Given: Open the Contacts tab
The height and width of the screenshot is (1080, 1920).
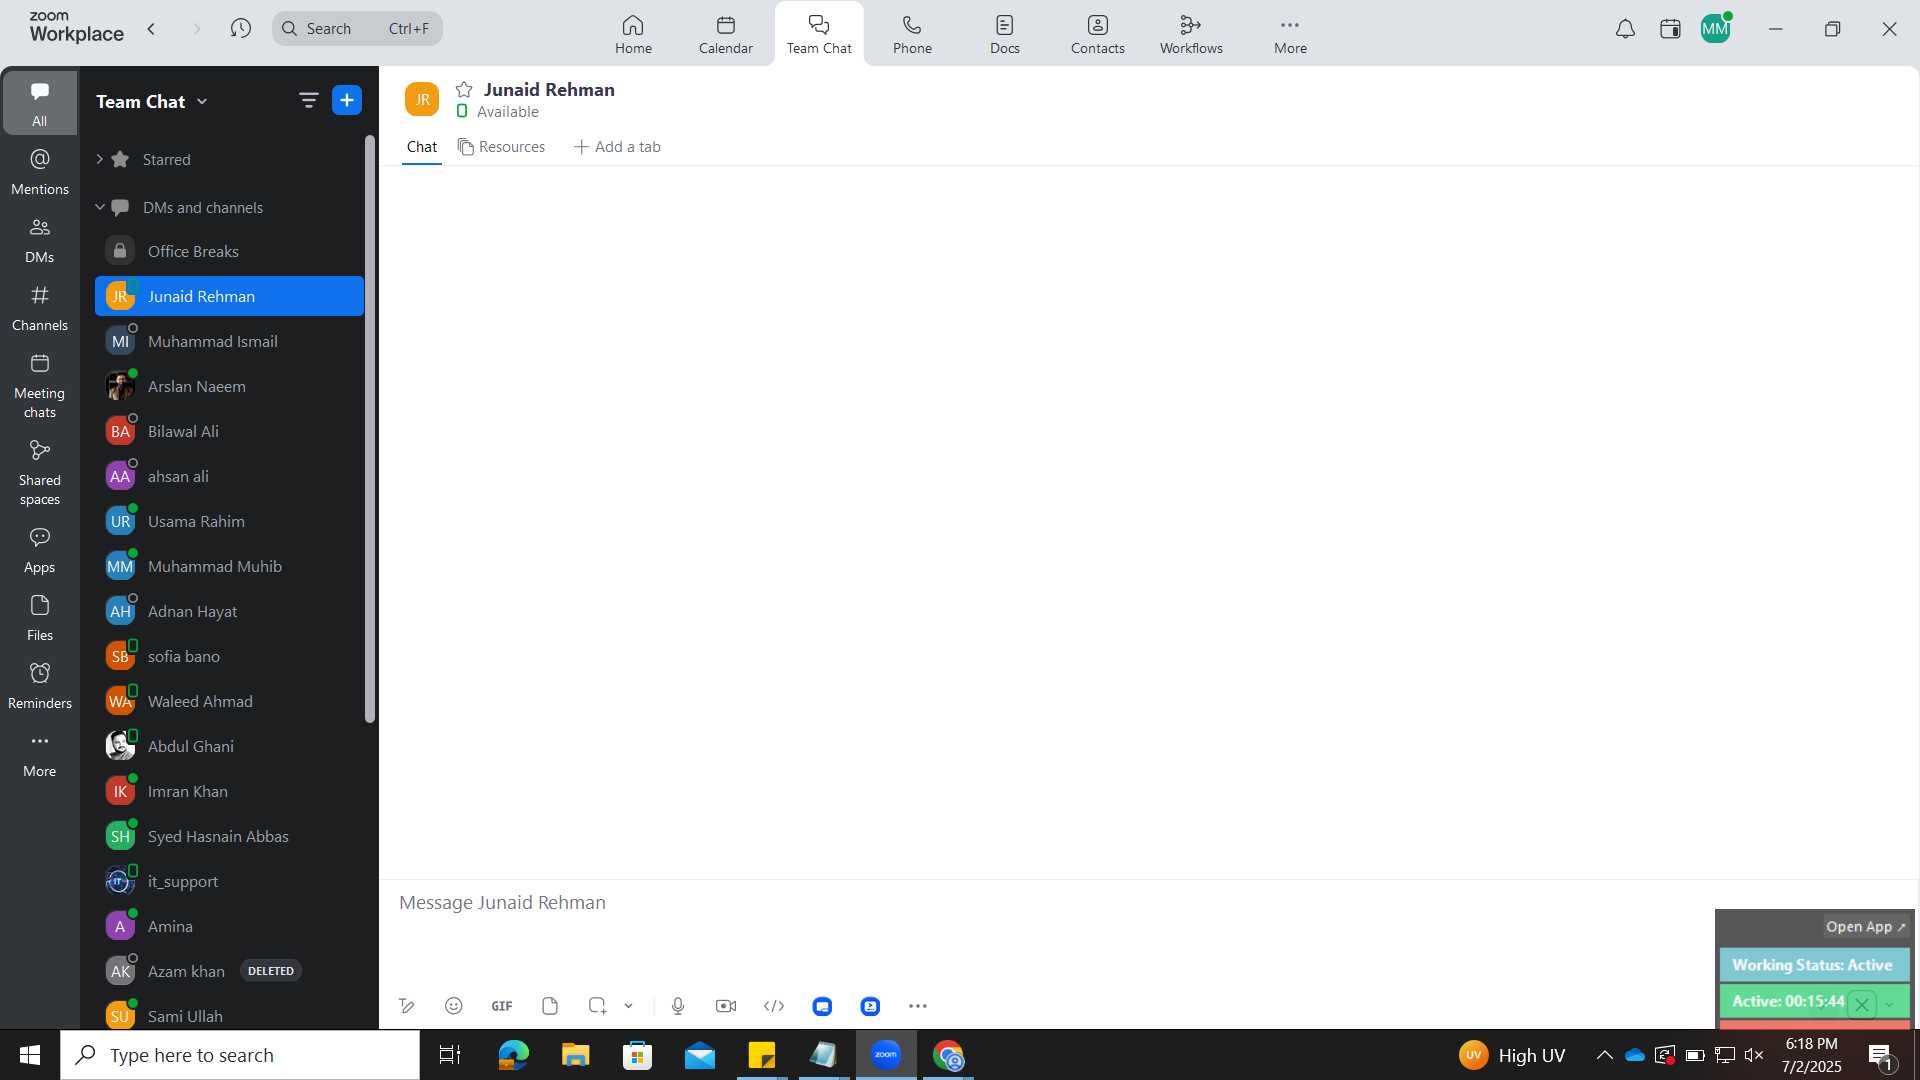Looking at the screenshot, I should [1098, 34].
